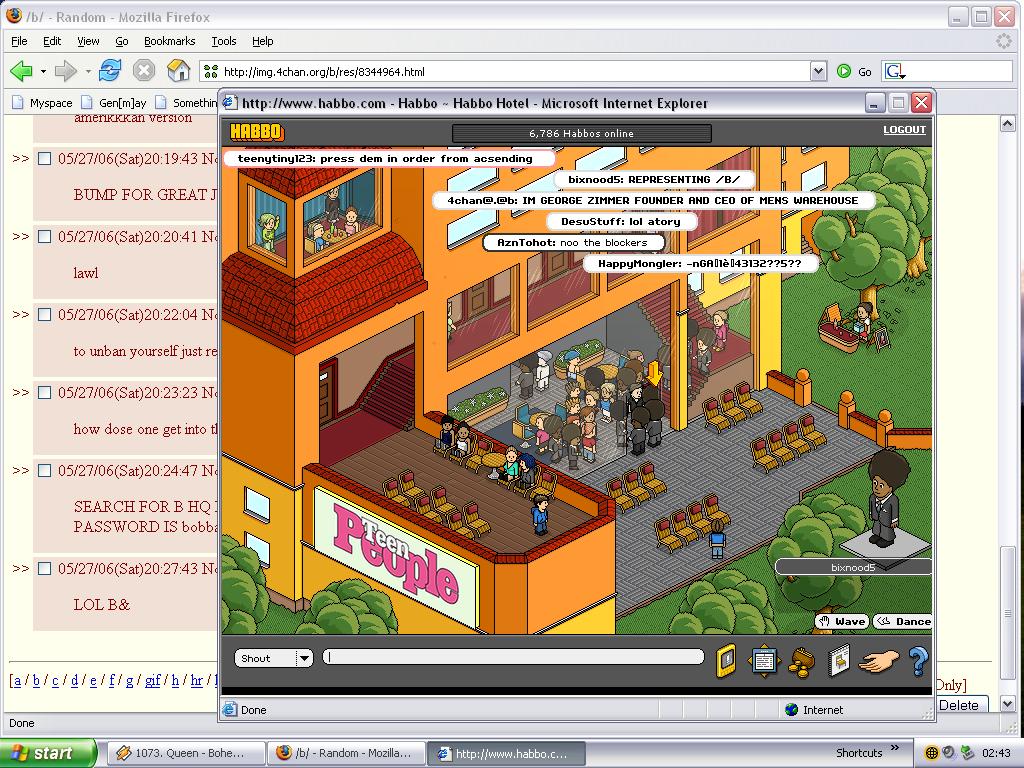Image resolution: width=1024 pixels, height=768 pixels.
Task: Open the Myspace bookmark
Action: pyautogui.click(x=43, y=103)
